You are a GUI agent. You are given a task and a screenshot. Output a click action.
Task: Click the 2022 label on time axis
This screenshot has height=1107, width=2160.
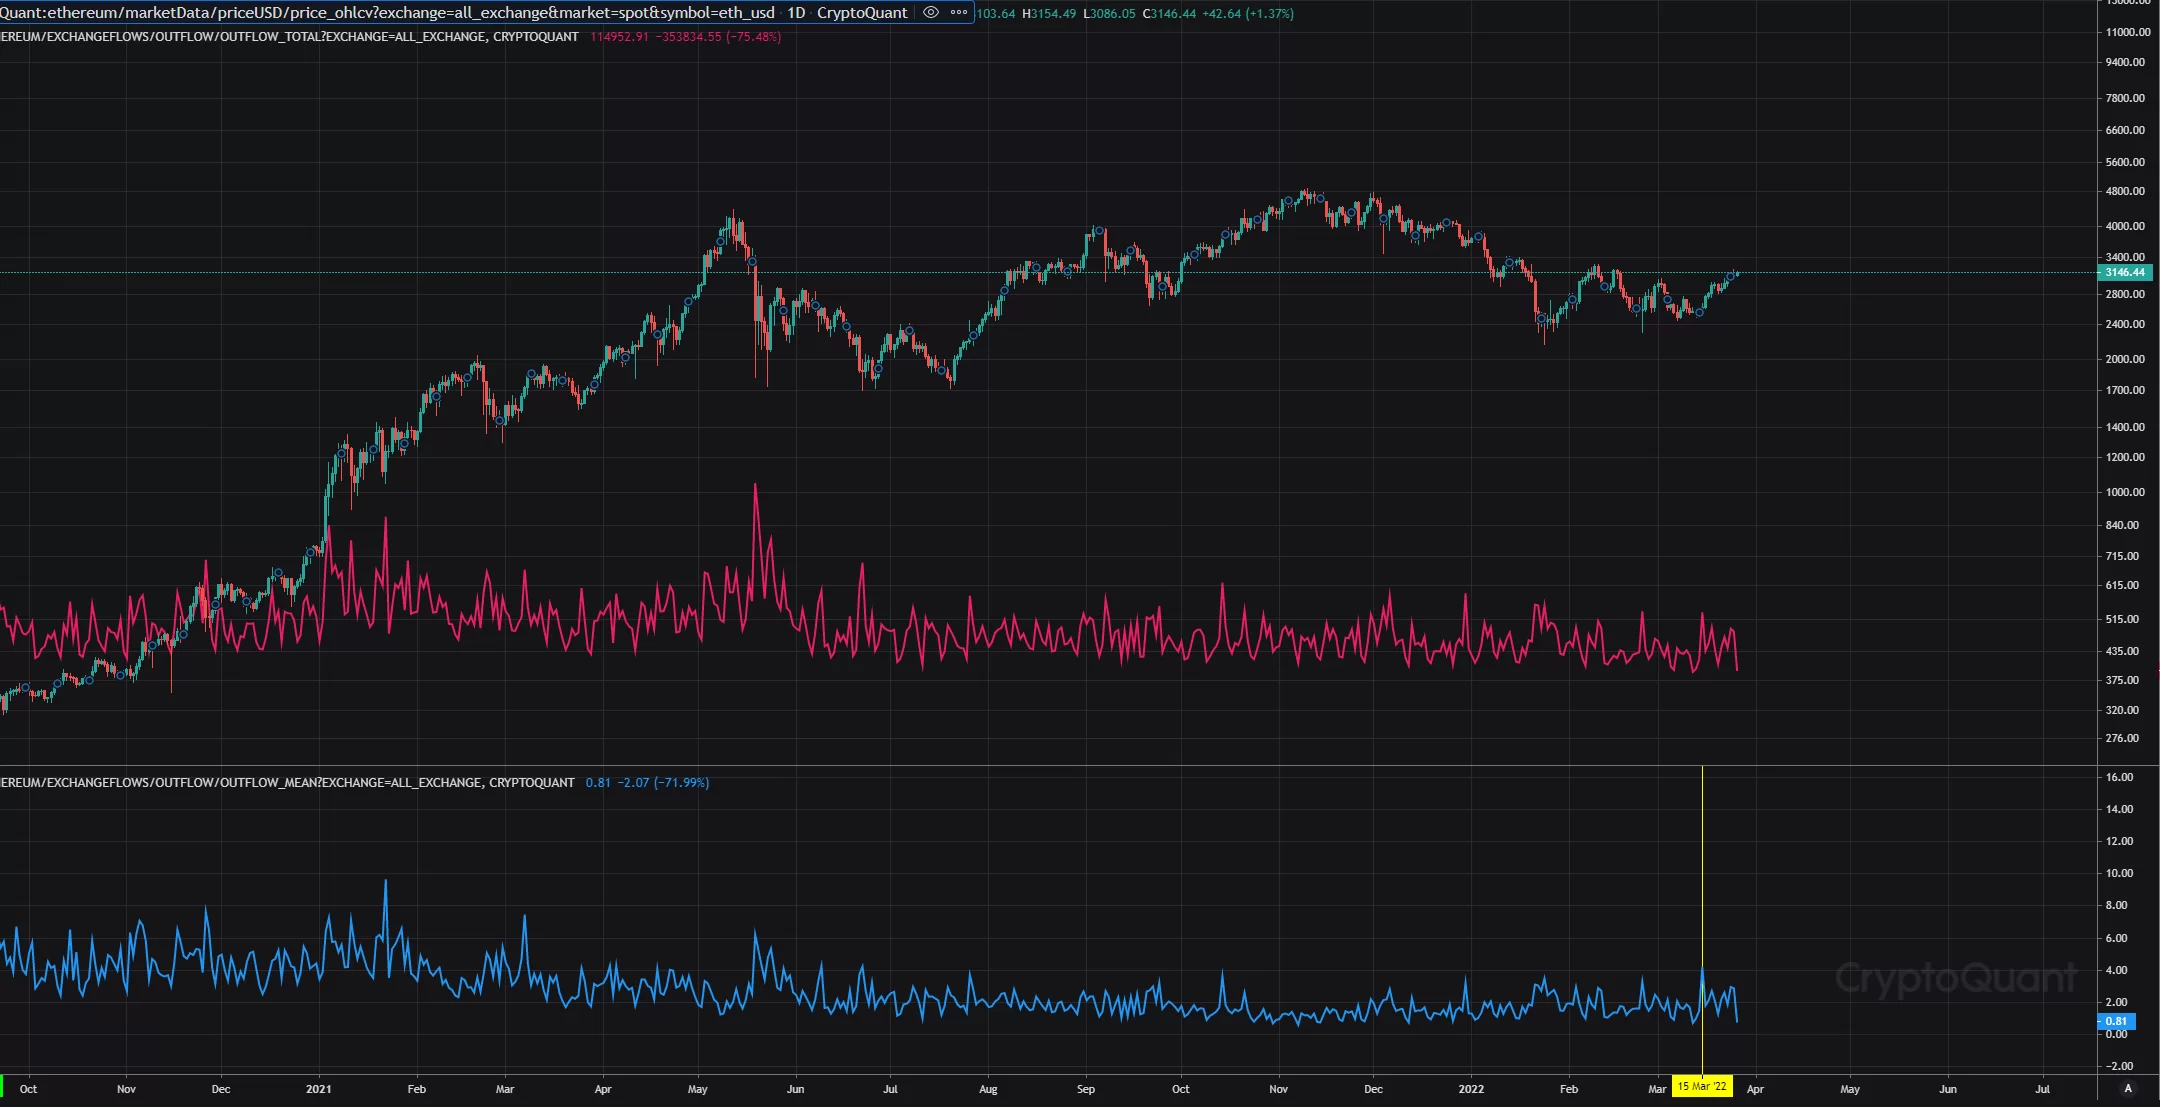[x=1471, y=1089]
